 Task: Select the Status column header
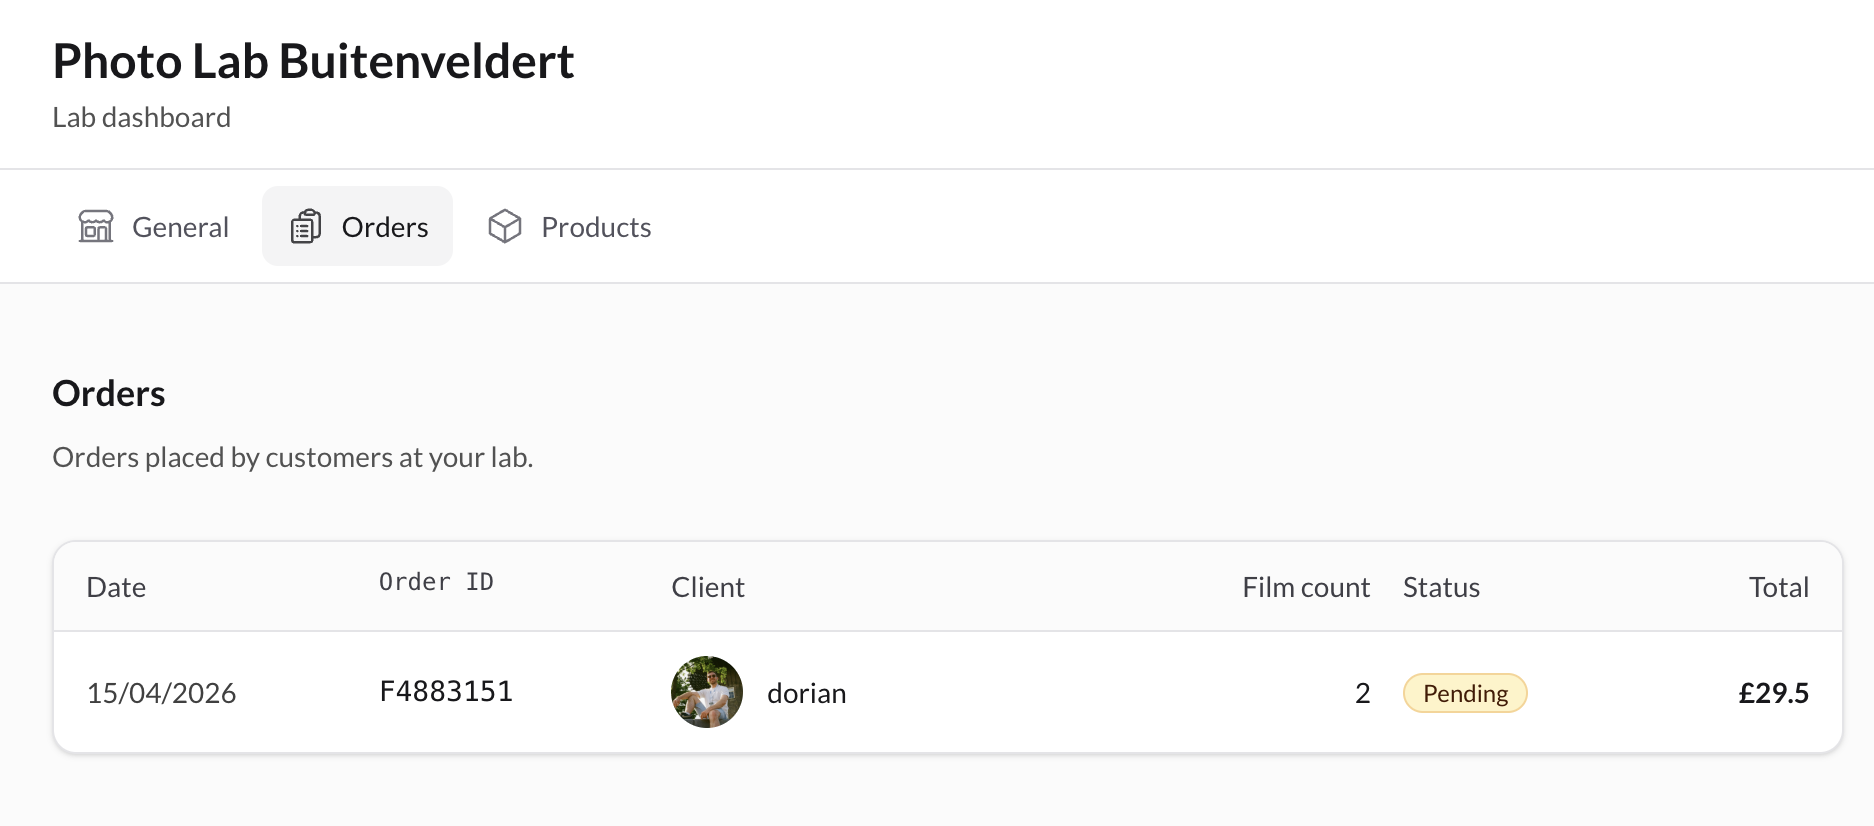coord(1441,587)
